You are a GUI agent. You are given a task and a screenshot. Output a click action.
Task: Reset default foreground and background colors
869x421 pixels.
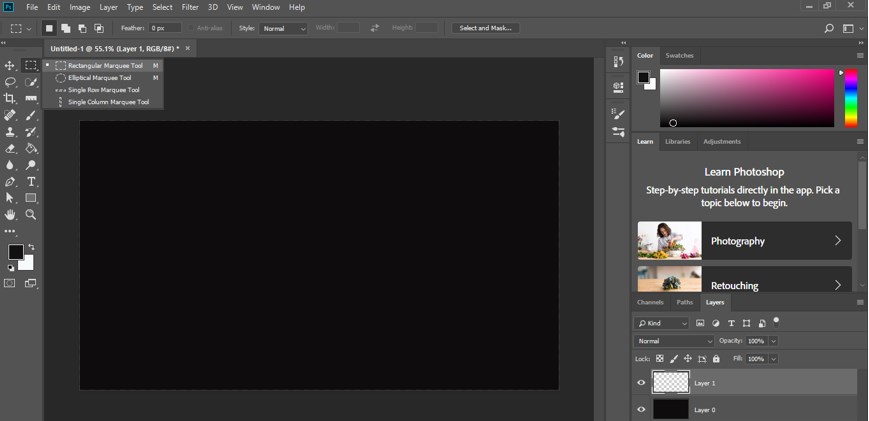pos(10,268)
